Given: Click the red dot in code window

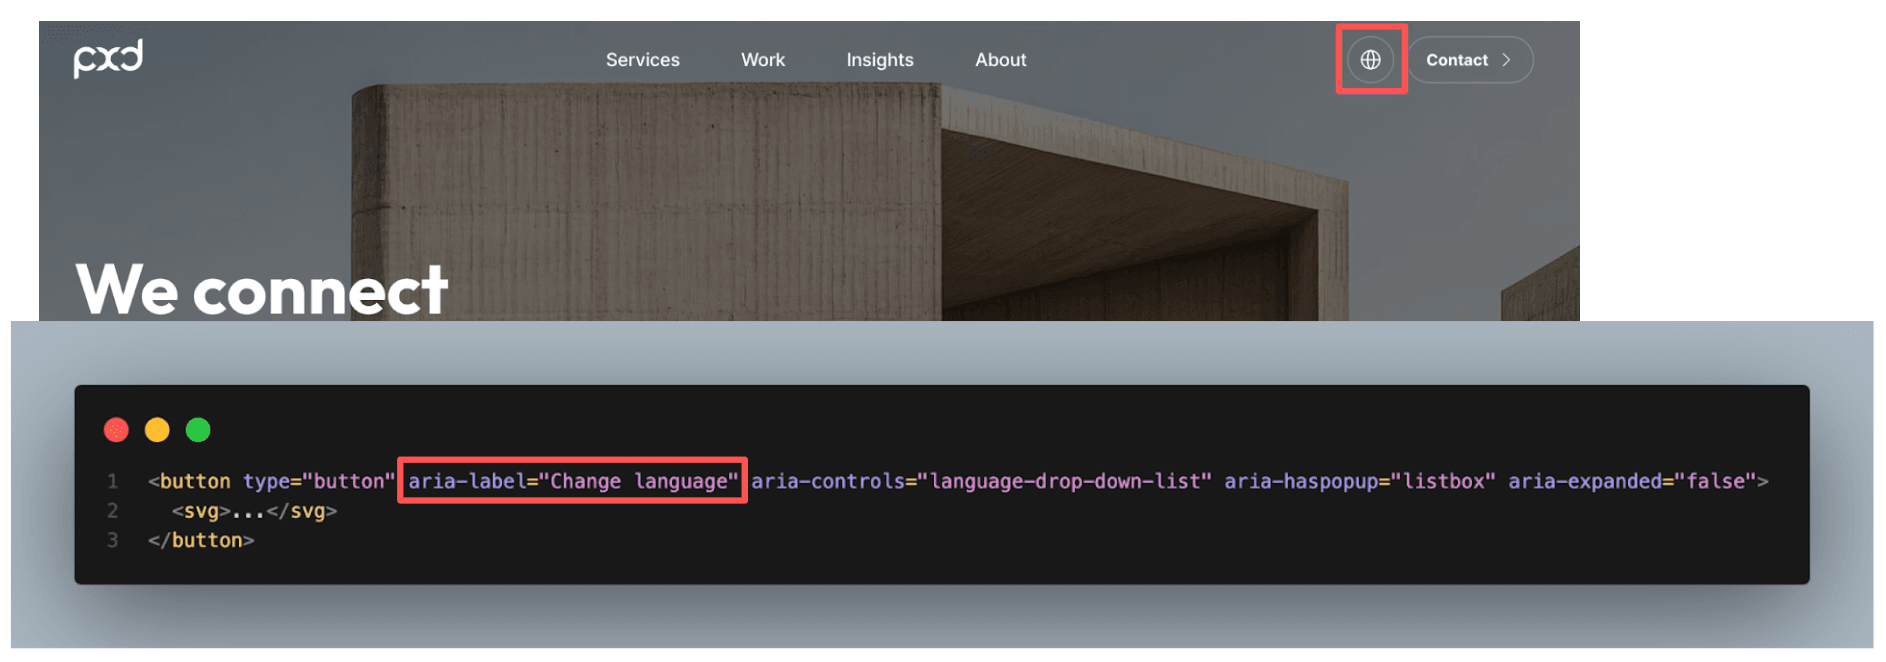Looking at the screenshot, I should (117, 430).
